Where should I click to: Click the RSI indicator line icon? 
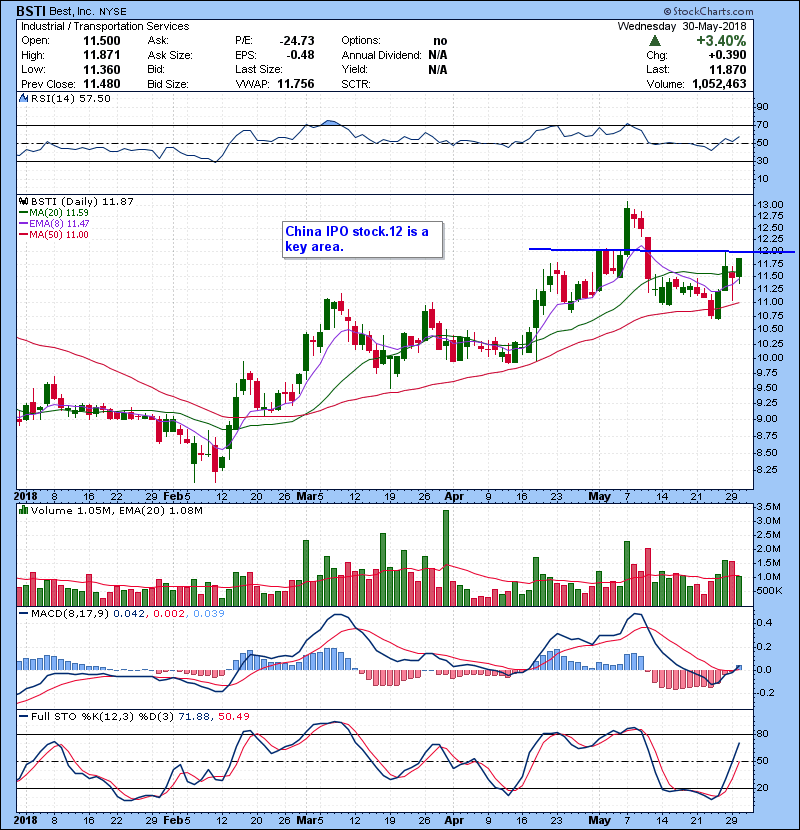coord(23,98)
